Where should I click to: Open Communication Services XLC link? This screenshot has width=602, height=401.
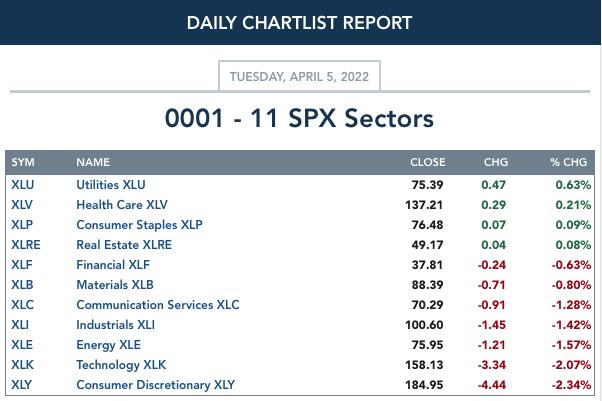pyautogui.click(x=158, y=305)
